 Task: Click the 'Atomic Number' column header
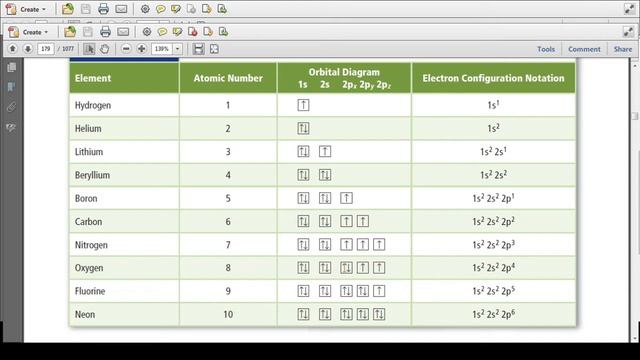point(228,78)
